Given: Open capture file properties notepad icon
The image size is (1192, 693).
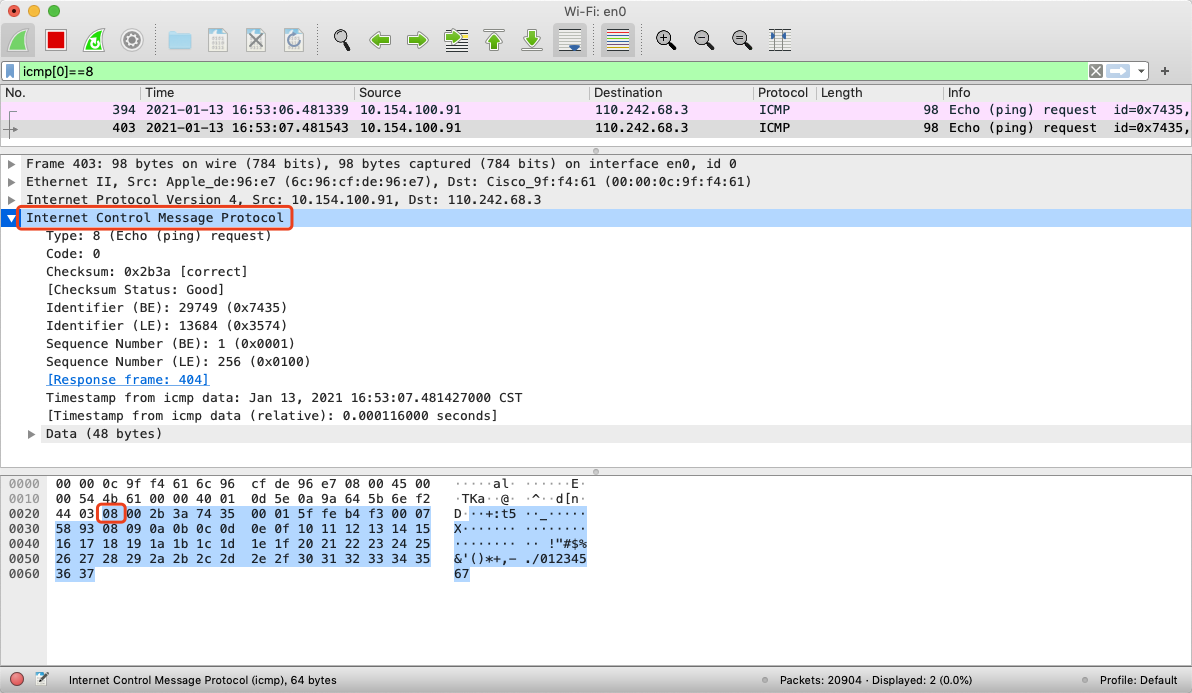Looking at the screenshot, I should [42, 679].
